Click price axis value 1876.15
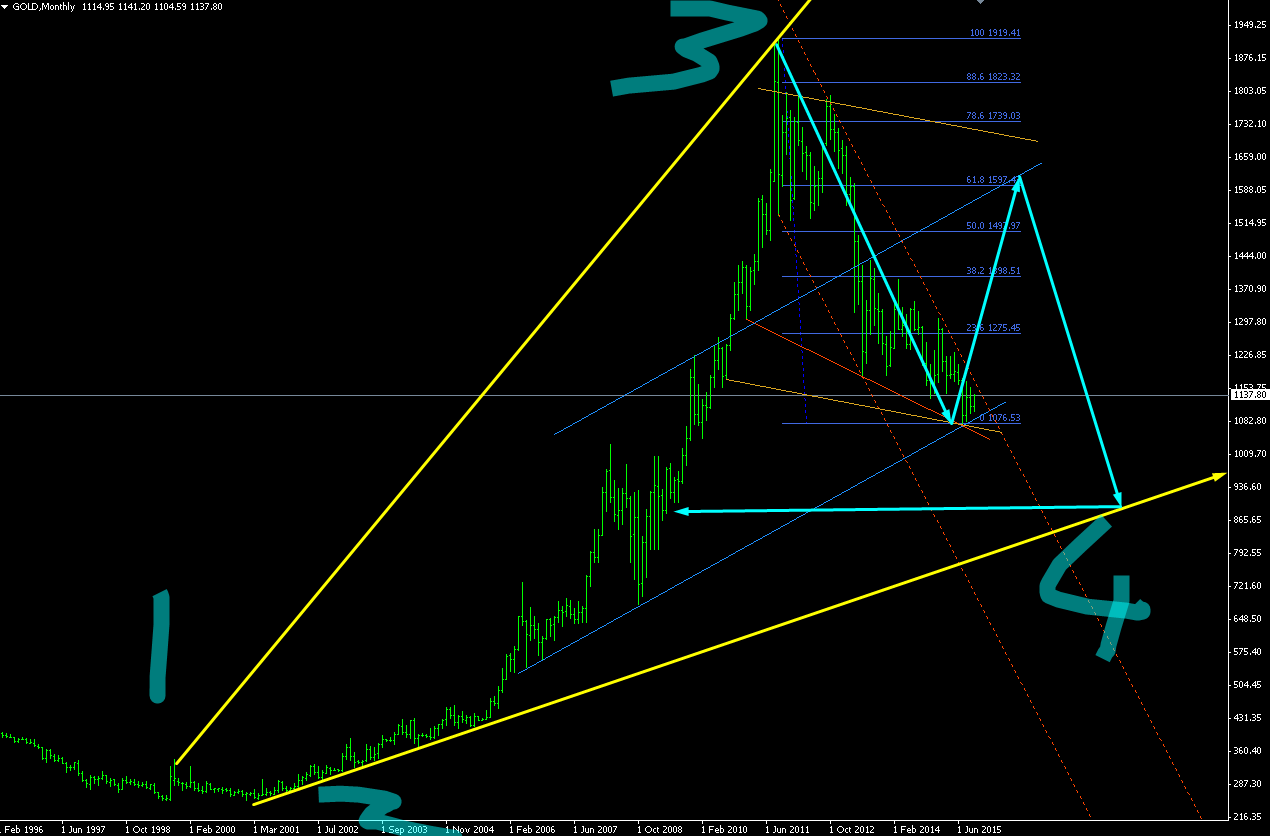1270x836 pixels. (x=1252, y=57)
